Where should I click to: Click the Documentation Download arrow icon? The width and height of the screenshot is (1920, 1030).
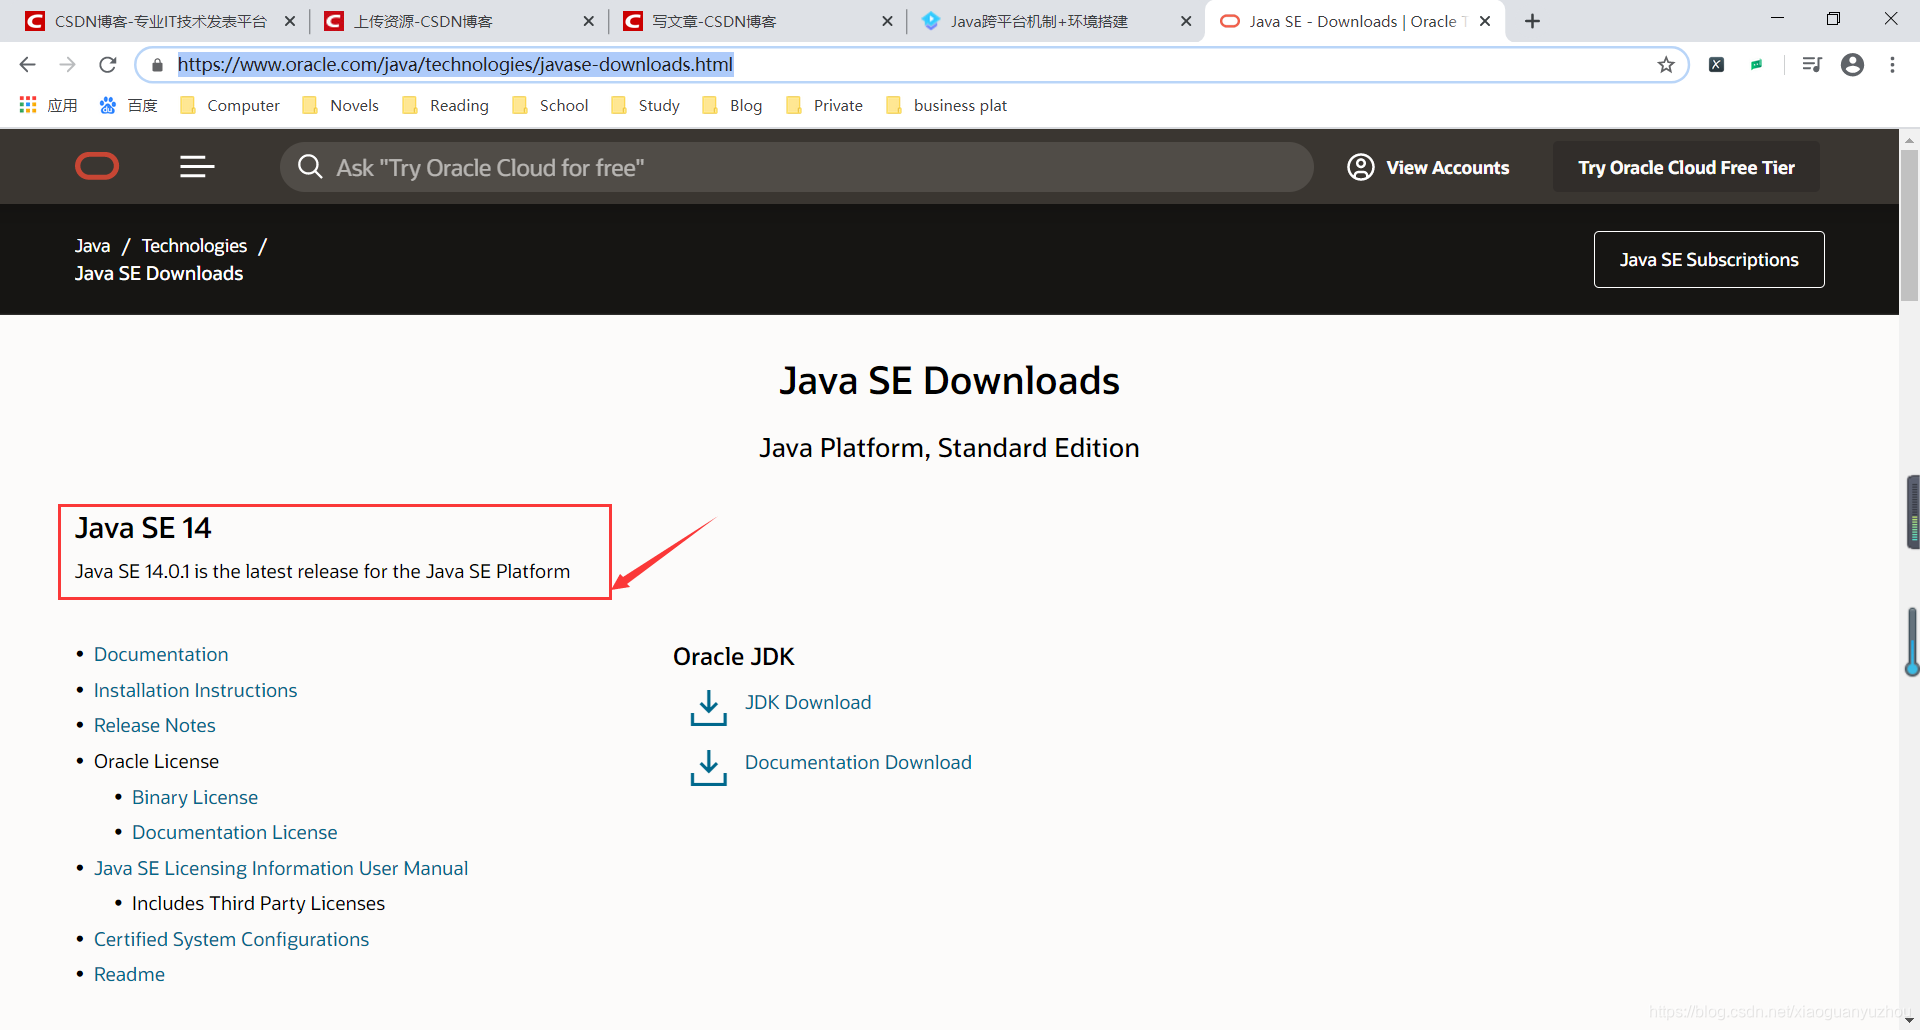708,767
